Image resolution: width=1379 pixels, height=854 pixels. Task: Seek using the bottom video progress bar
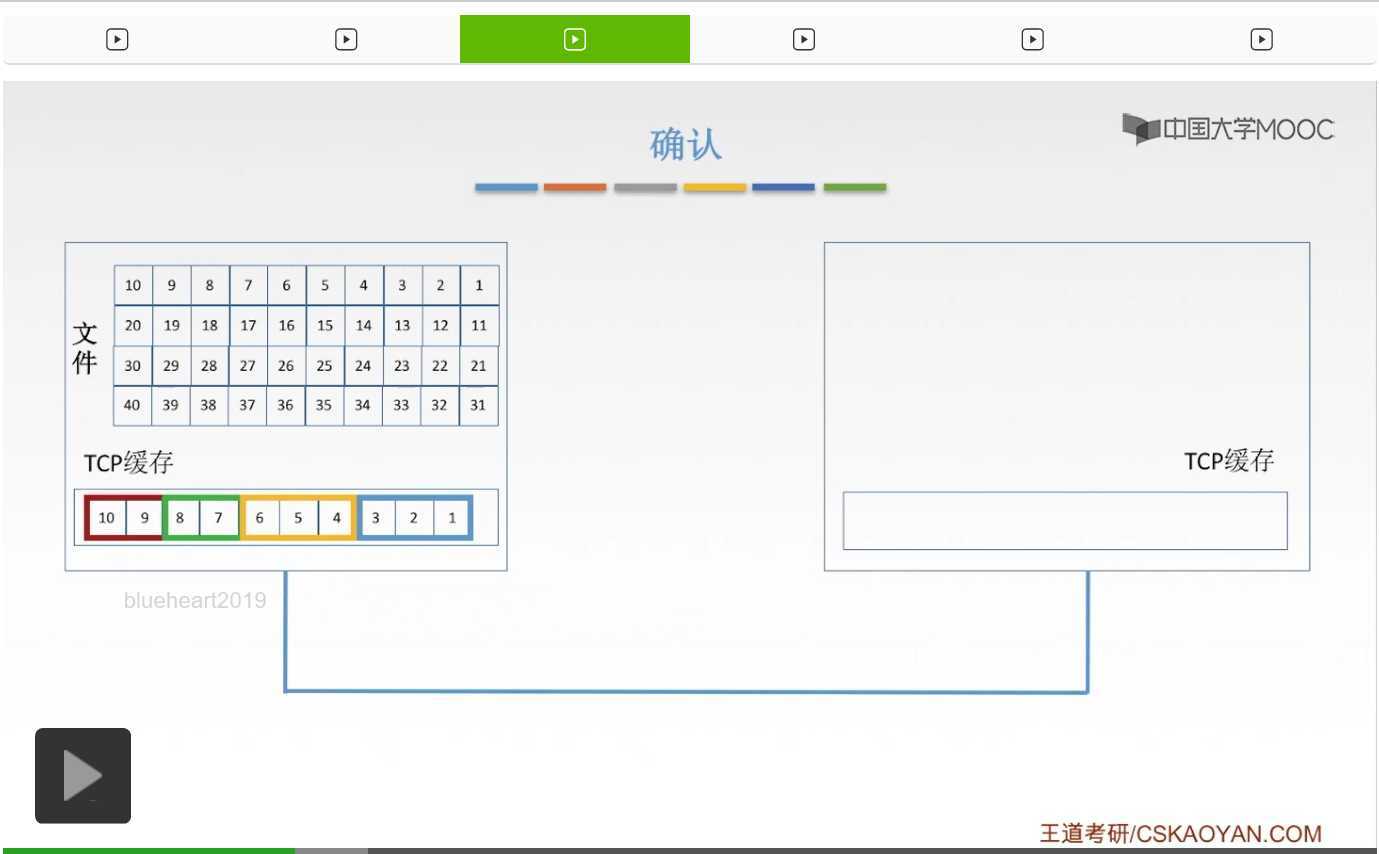[x=689, y=850]
